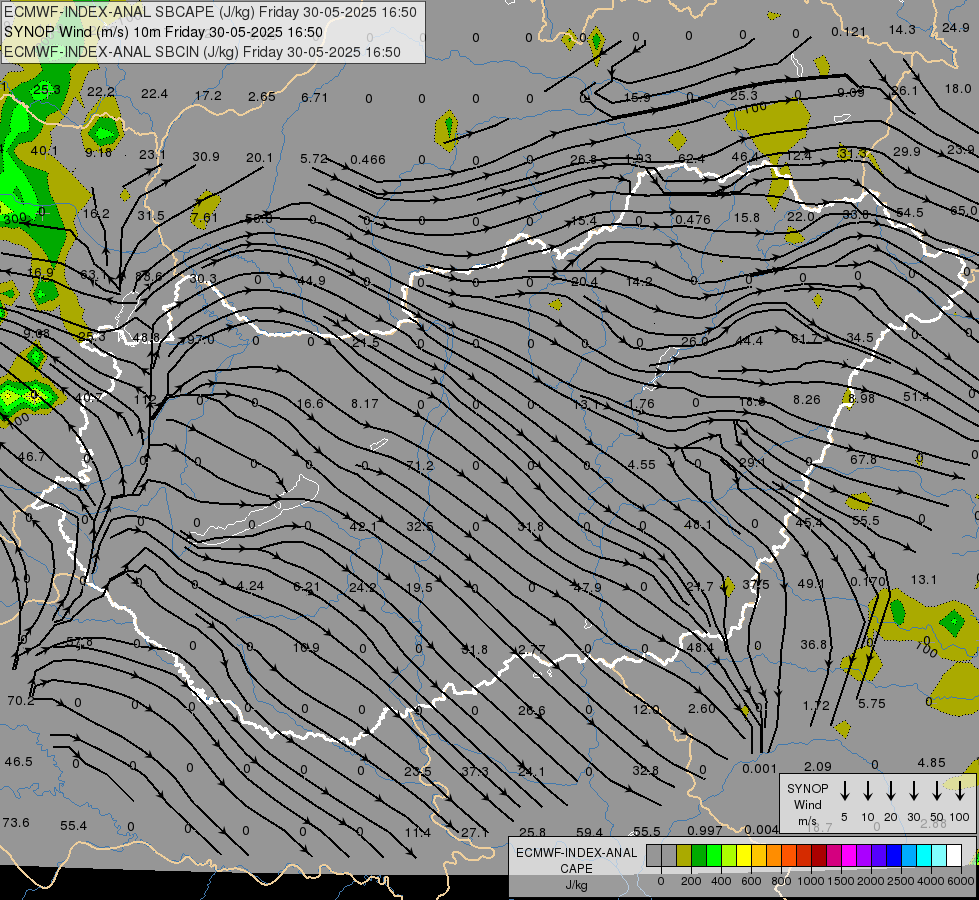This screenshot has height=900, width=979.
Task: Click the SYNOP Wind 10m title line
Action: 164,32
